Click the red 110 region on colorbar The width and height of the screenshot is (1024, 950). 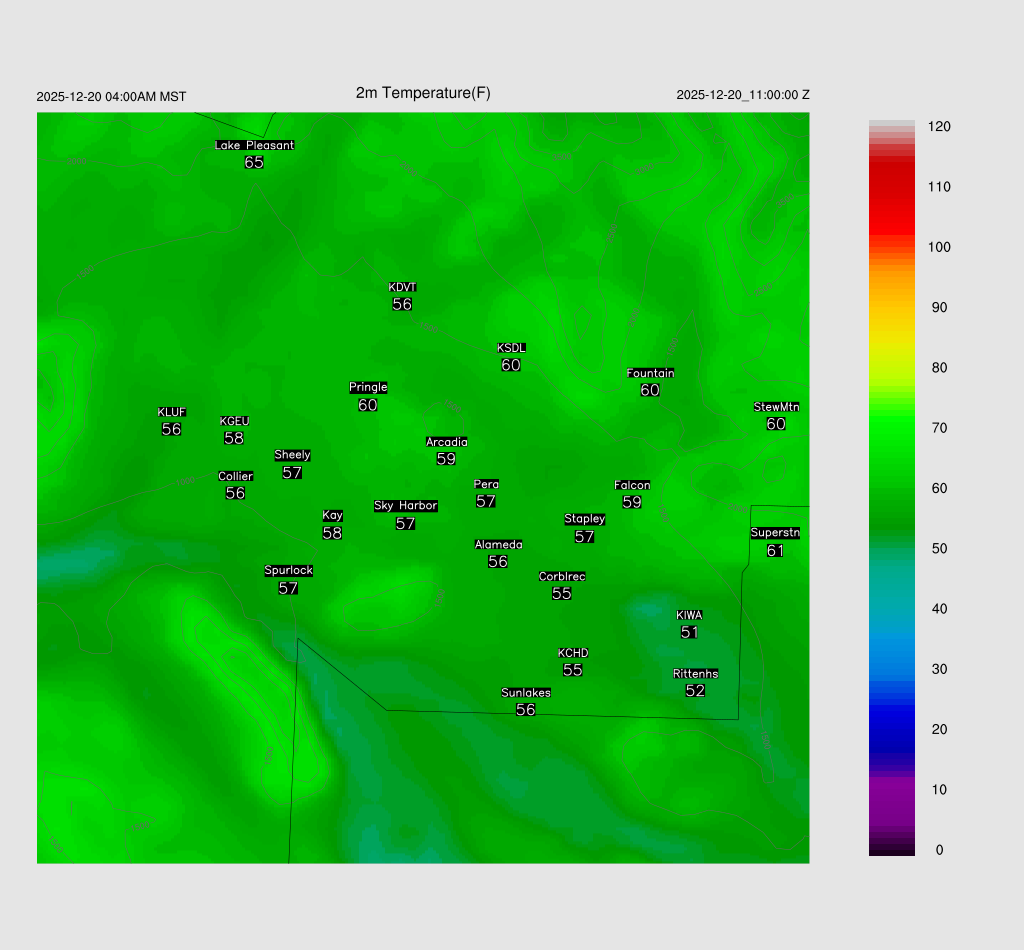pyautogui.click(x=891, y=187)
